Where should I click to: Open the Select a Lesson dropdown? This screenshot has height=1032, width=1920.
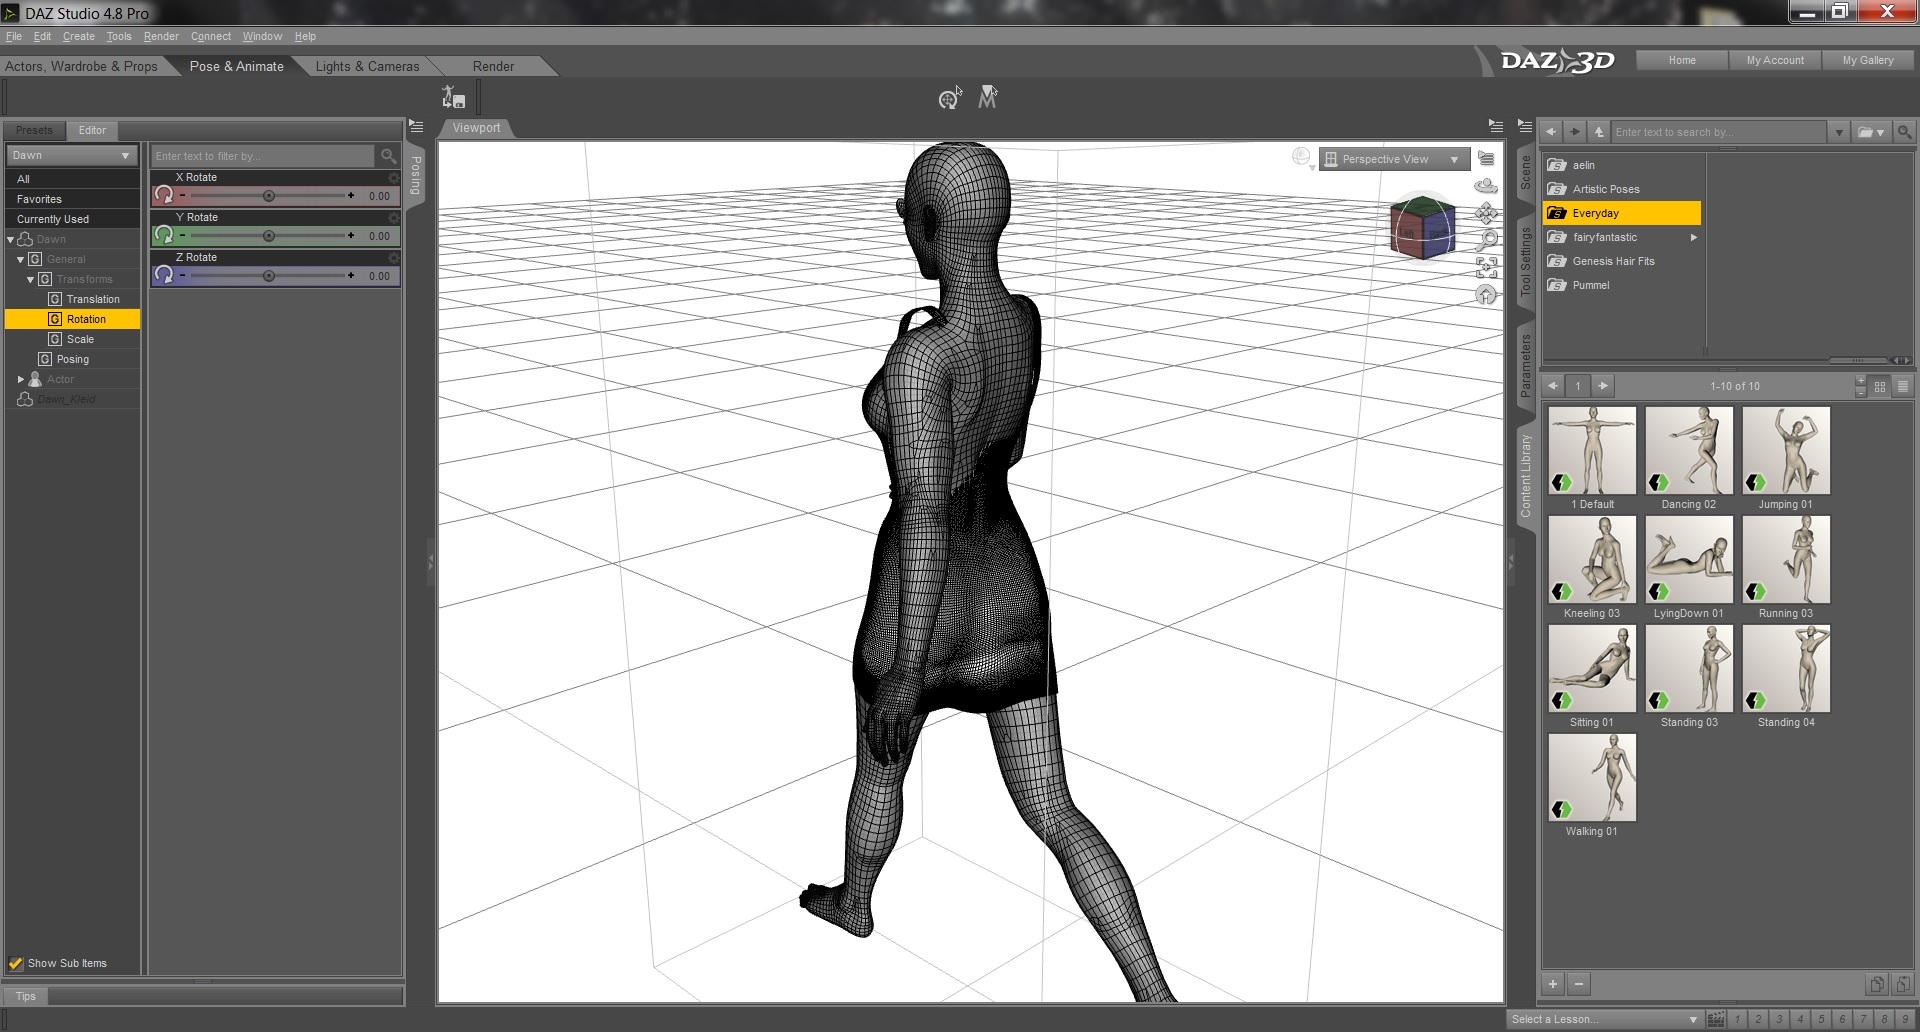(1604, 1019)
